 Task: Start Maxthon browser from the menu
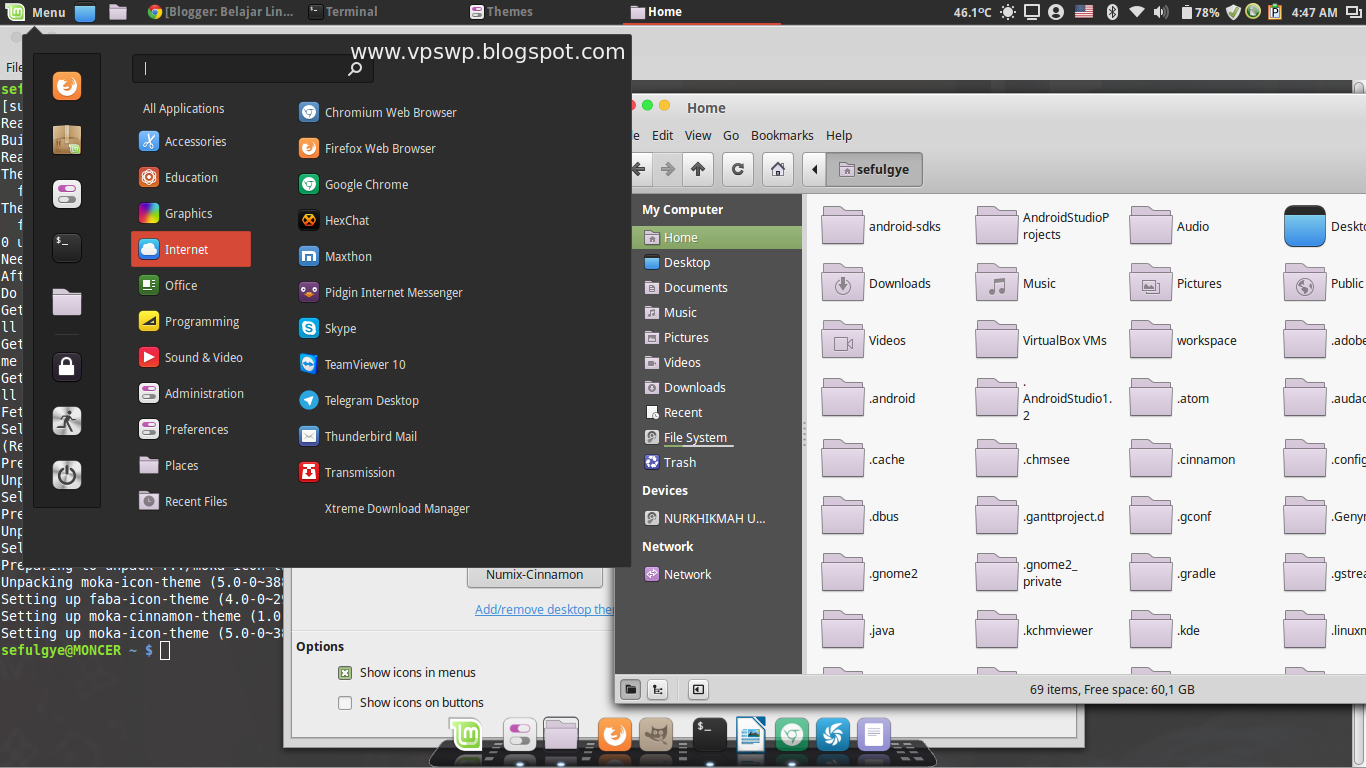point(335,257)
